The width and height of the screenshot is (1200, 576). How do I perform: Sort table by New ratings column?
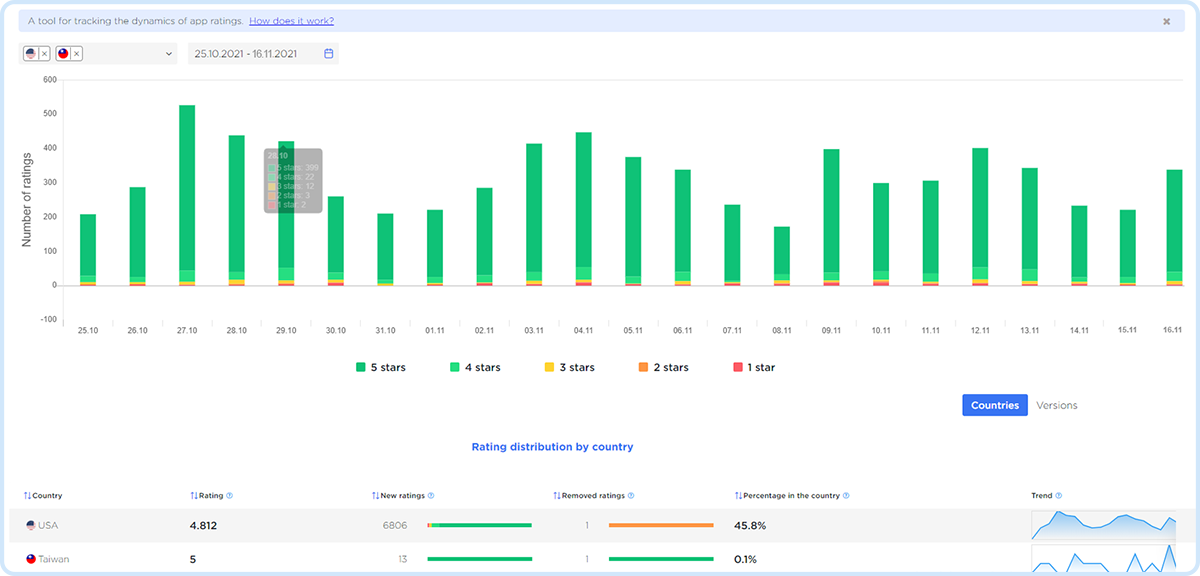pyautogui.click(x=397, y=495)
